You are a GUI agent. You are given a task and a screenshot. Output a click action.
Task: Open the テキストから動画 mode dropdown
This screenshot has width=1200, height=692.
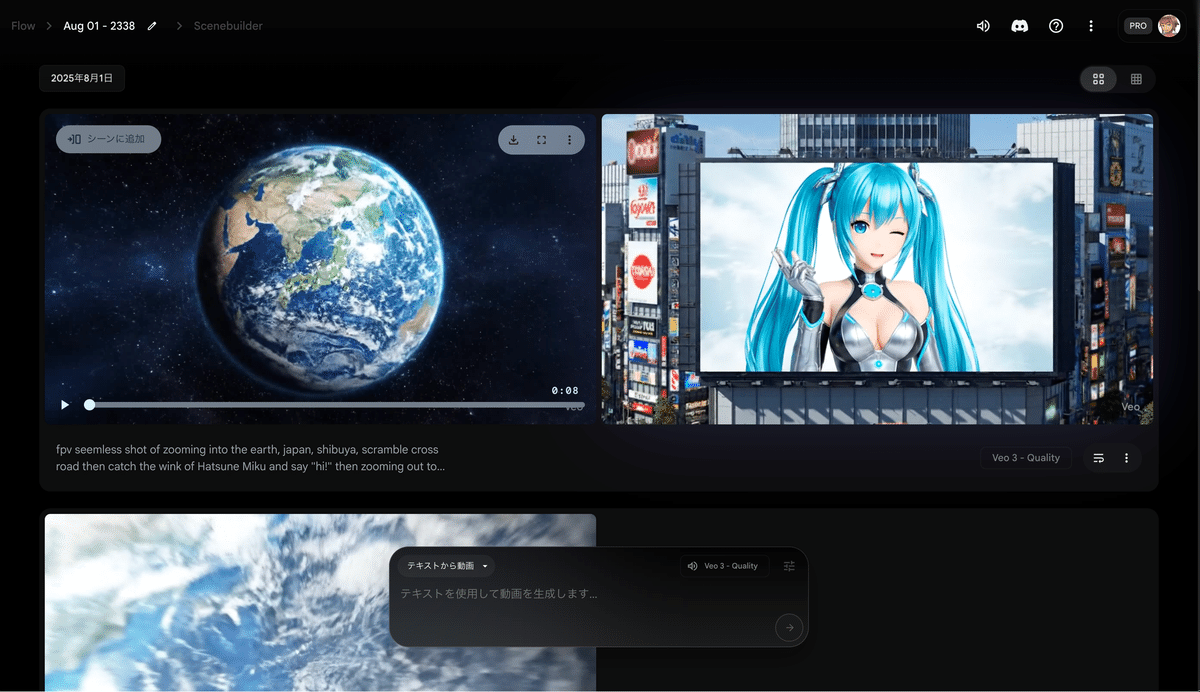point(447,566)
